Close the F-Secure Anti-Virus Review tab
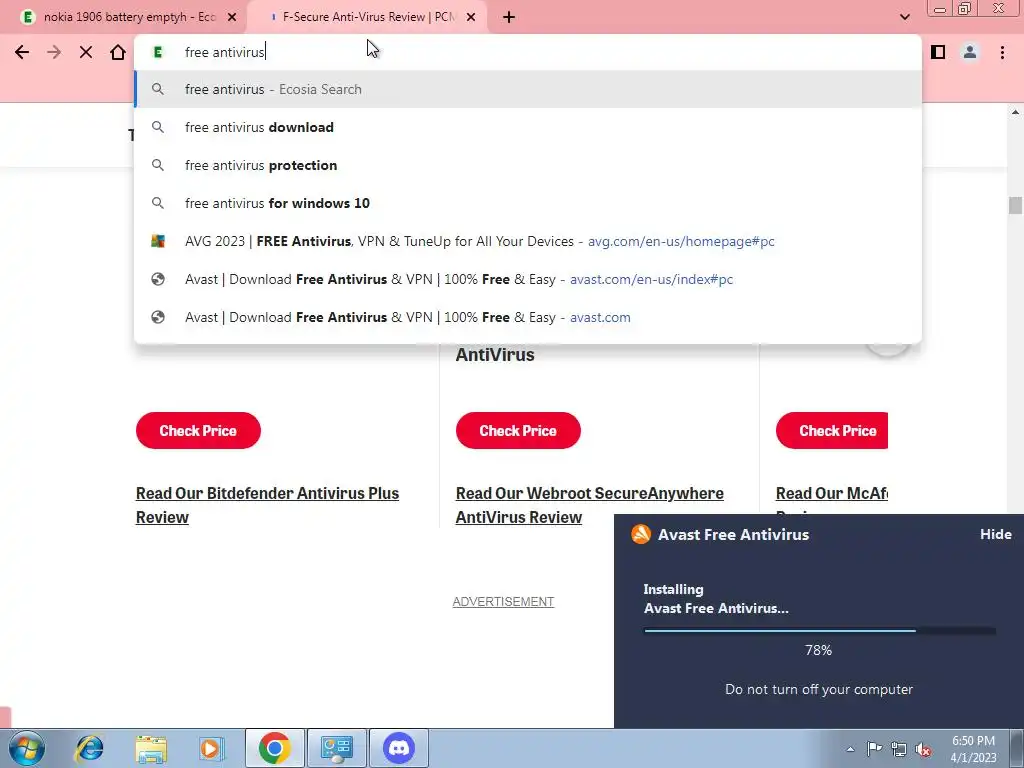The image size is (1024, 768). pyautogui.click(x=471, y=17)
